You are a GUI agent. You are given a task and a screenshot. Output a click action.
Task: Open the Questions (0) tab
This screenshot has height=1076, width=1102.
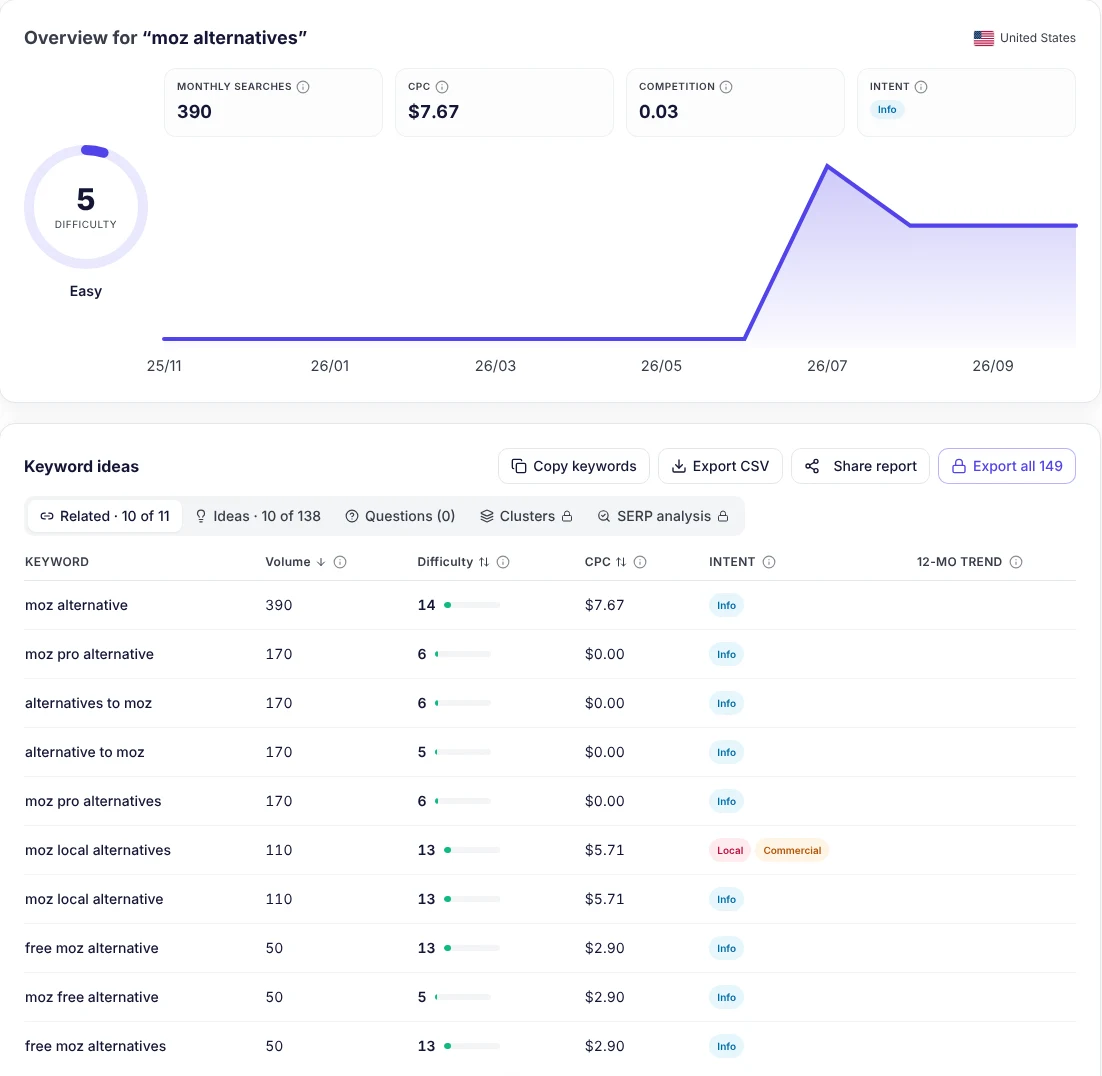coord(400,516)
